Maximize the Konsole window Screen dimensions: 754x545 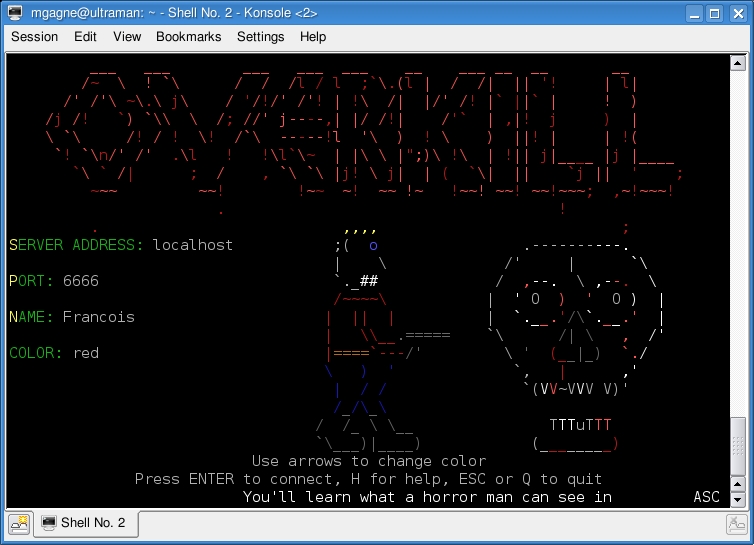tap(715, 13)
